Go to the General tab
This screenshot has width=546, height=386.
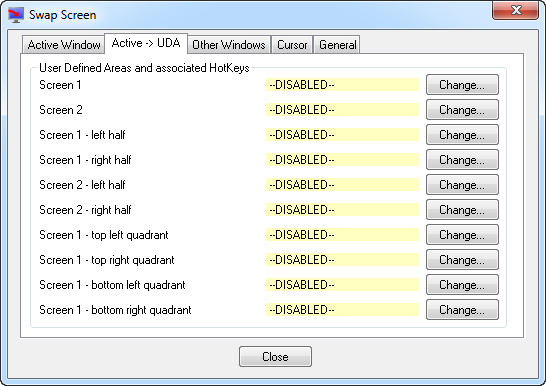click(337, 45)
